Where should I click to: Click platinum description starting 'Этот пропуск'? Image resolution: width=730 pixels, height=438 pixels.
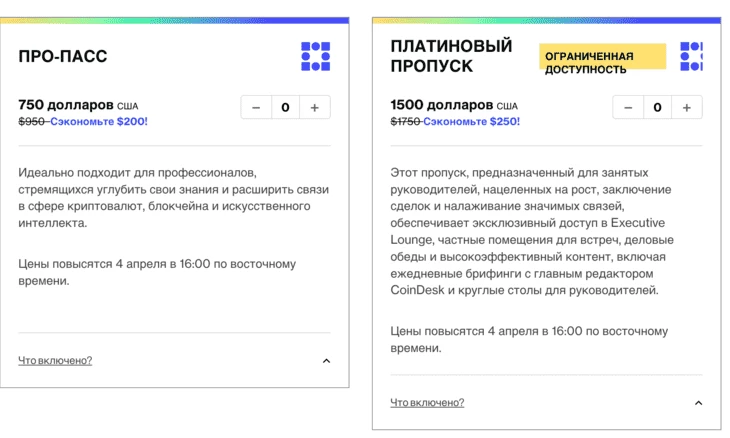(x=532, y=231)
